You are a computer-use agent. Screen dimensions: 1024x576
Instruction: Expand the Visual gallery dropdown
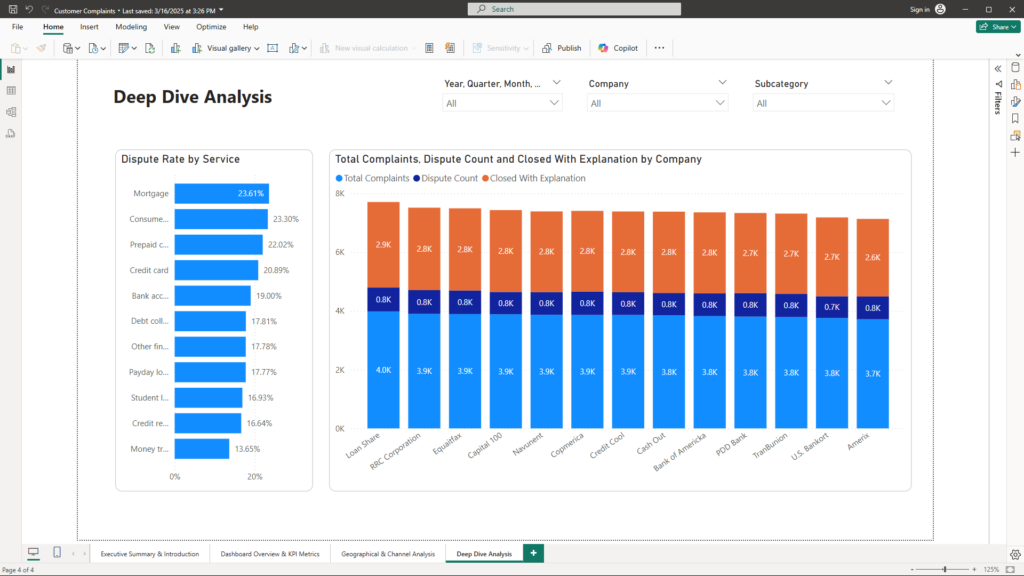233,48
